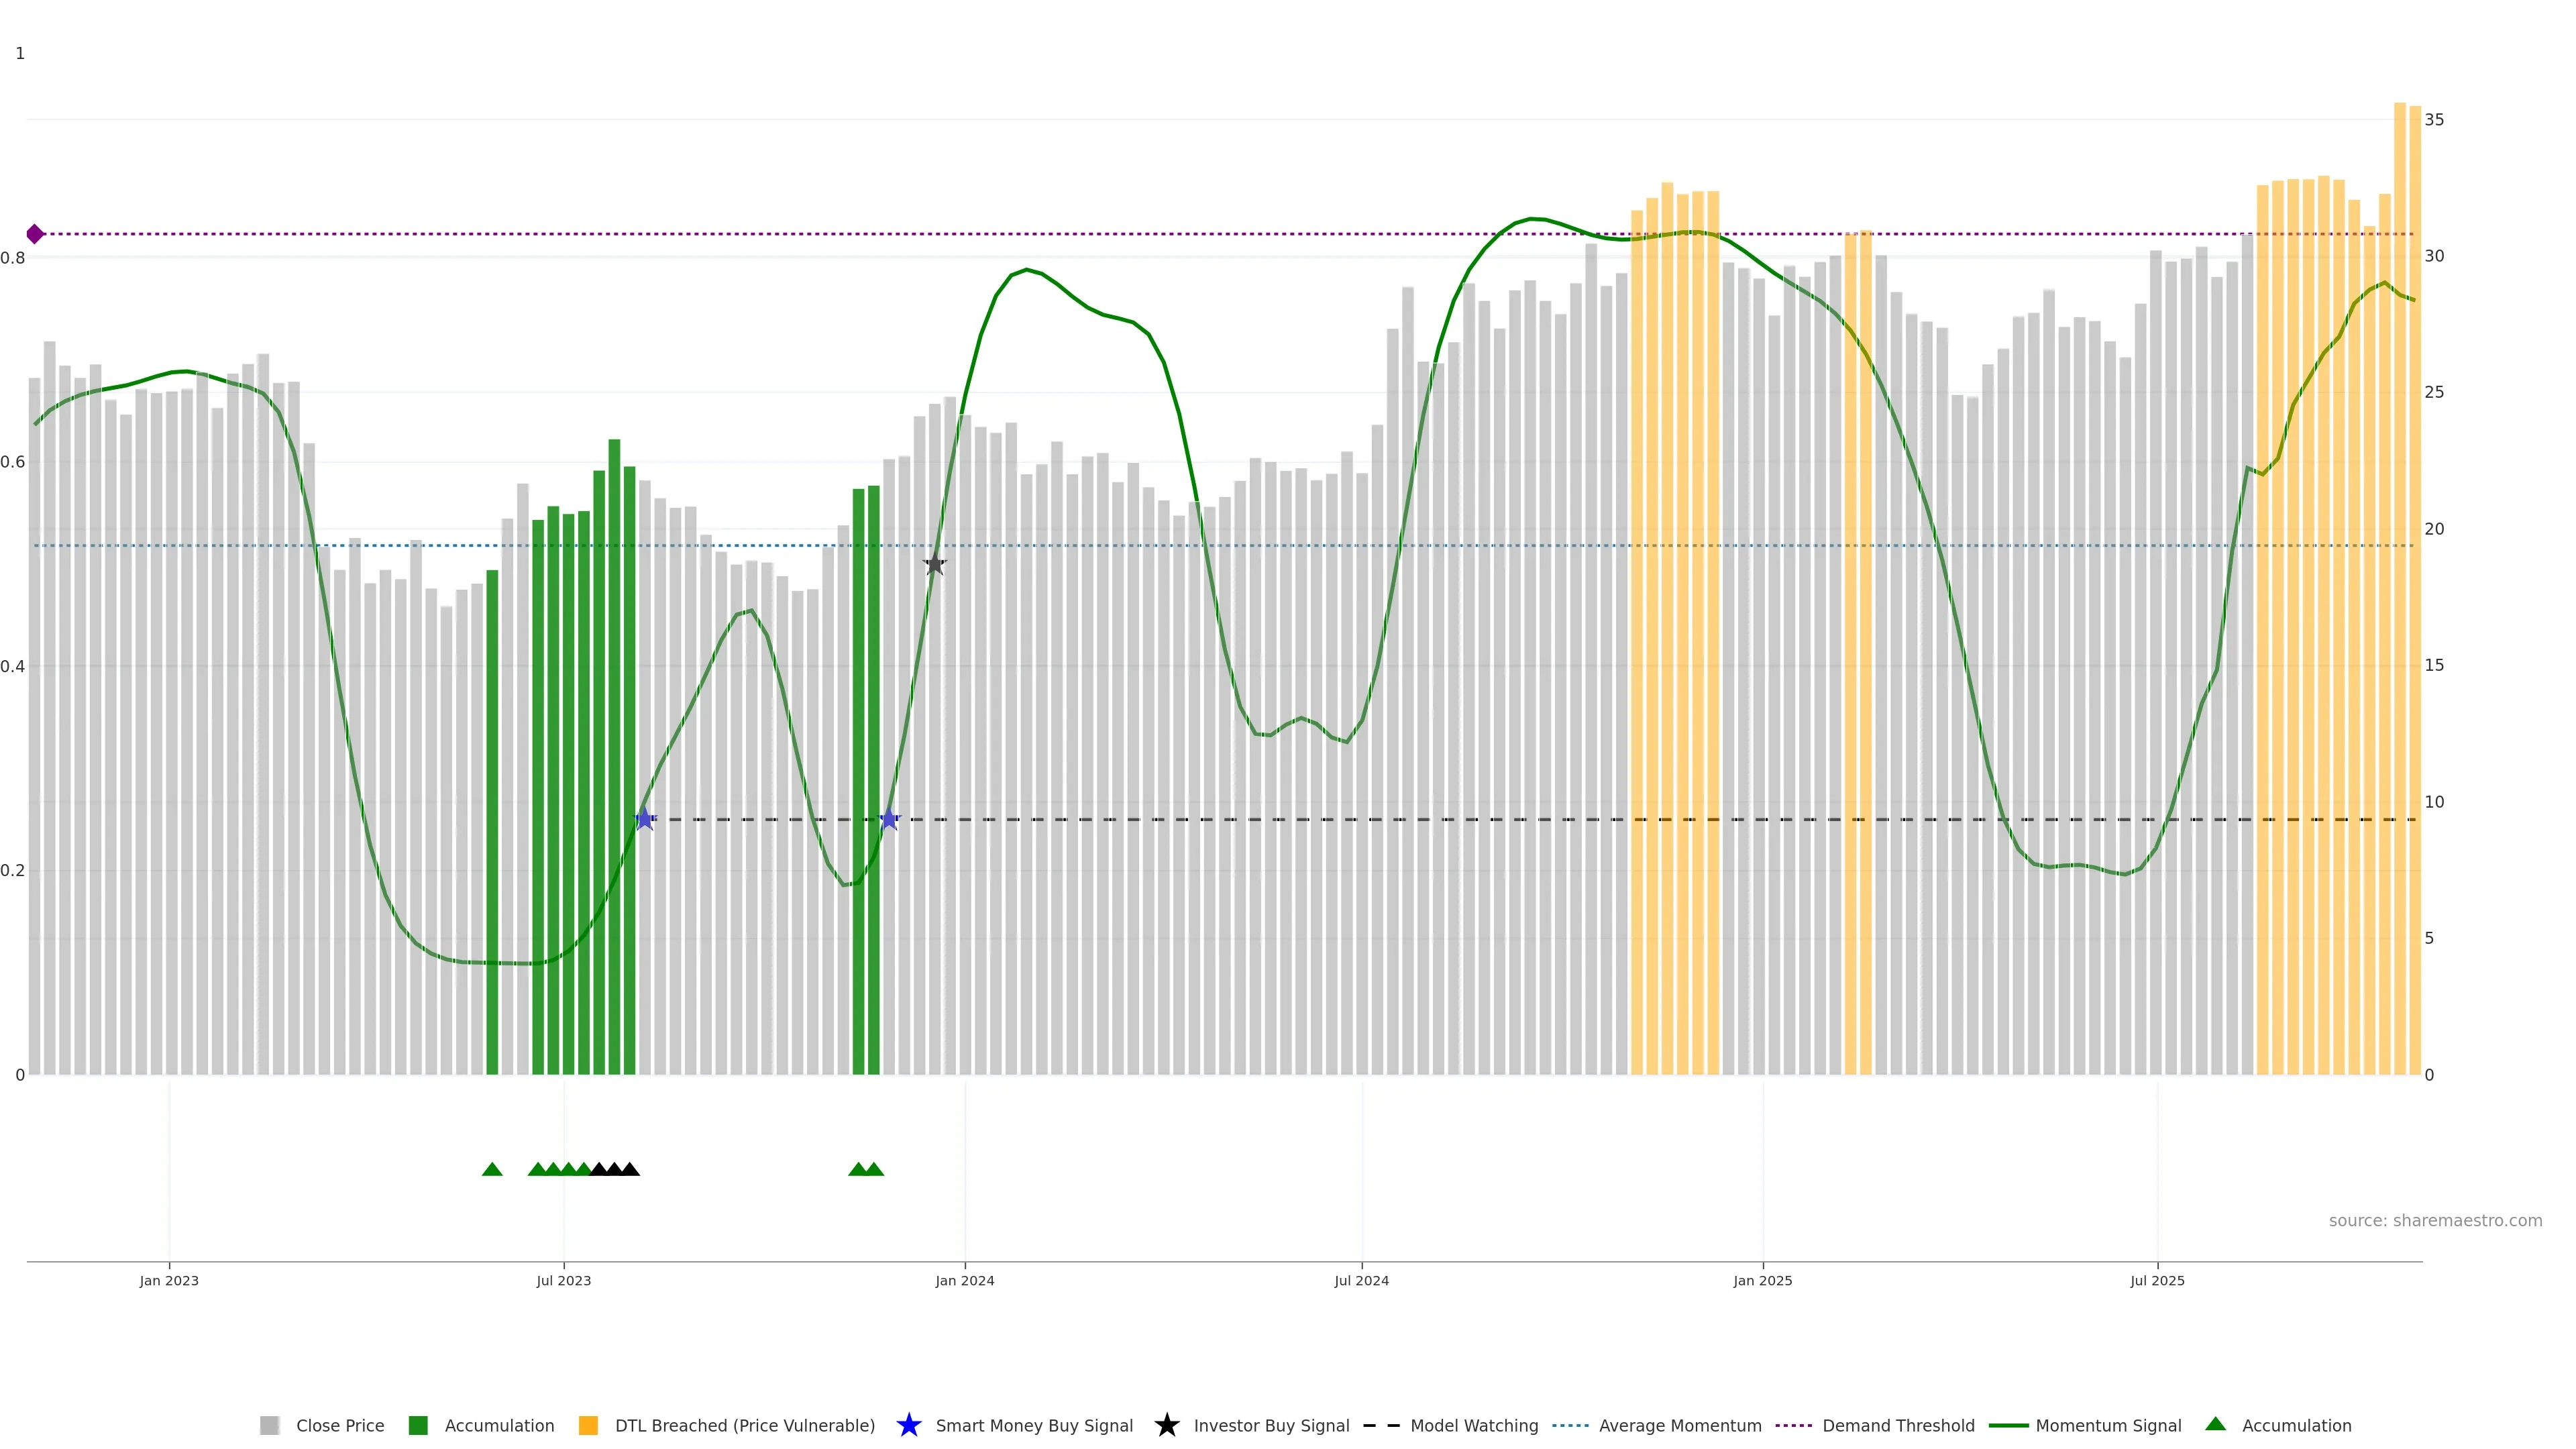2576x1449 pixels.
Task: Click the Jan 2024 x-axis label
Action: click(964, 1280)
